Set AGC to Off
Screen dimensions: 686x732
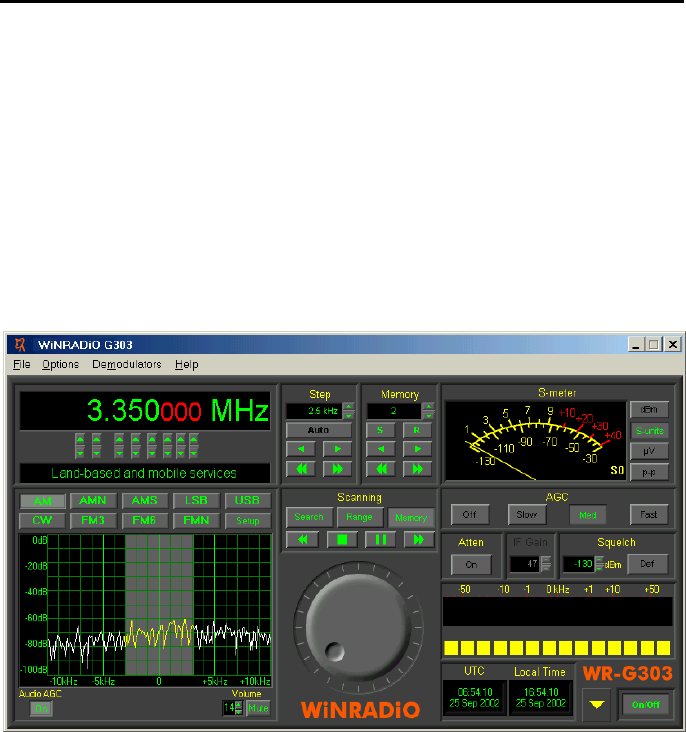pos(470,514)
